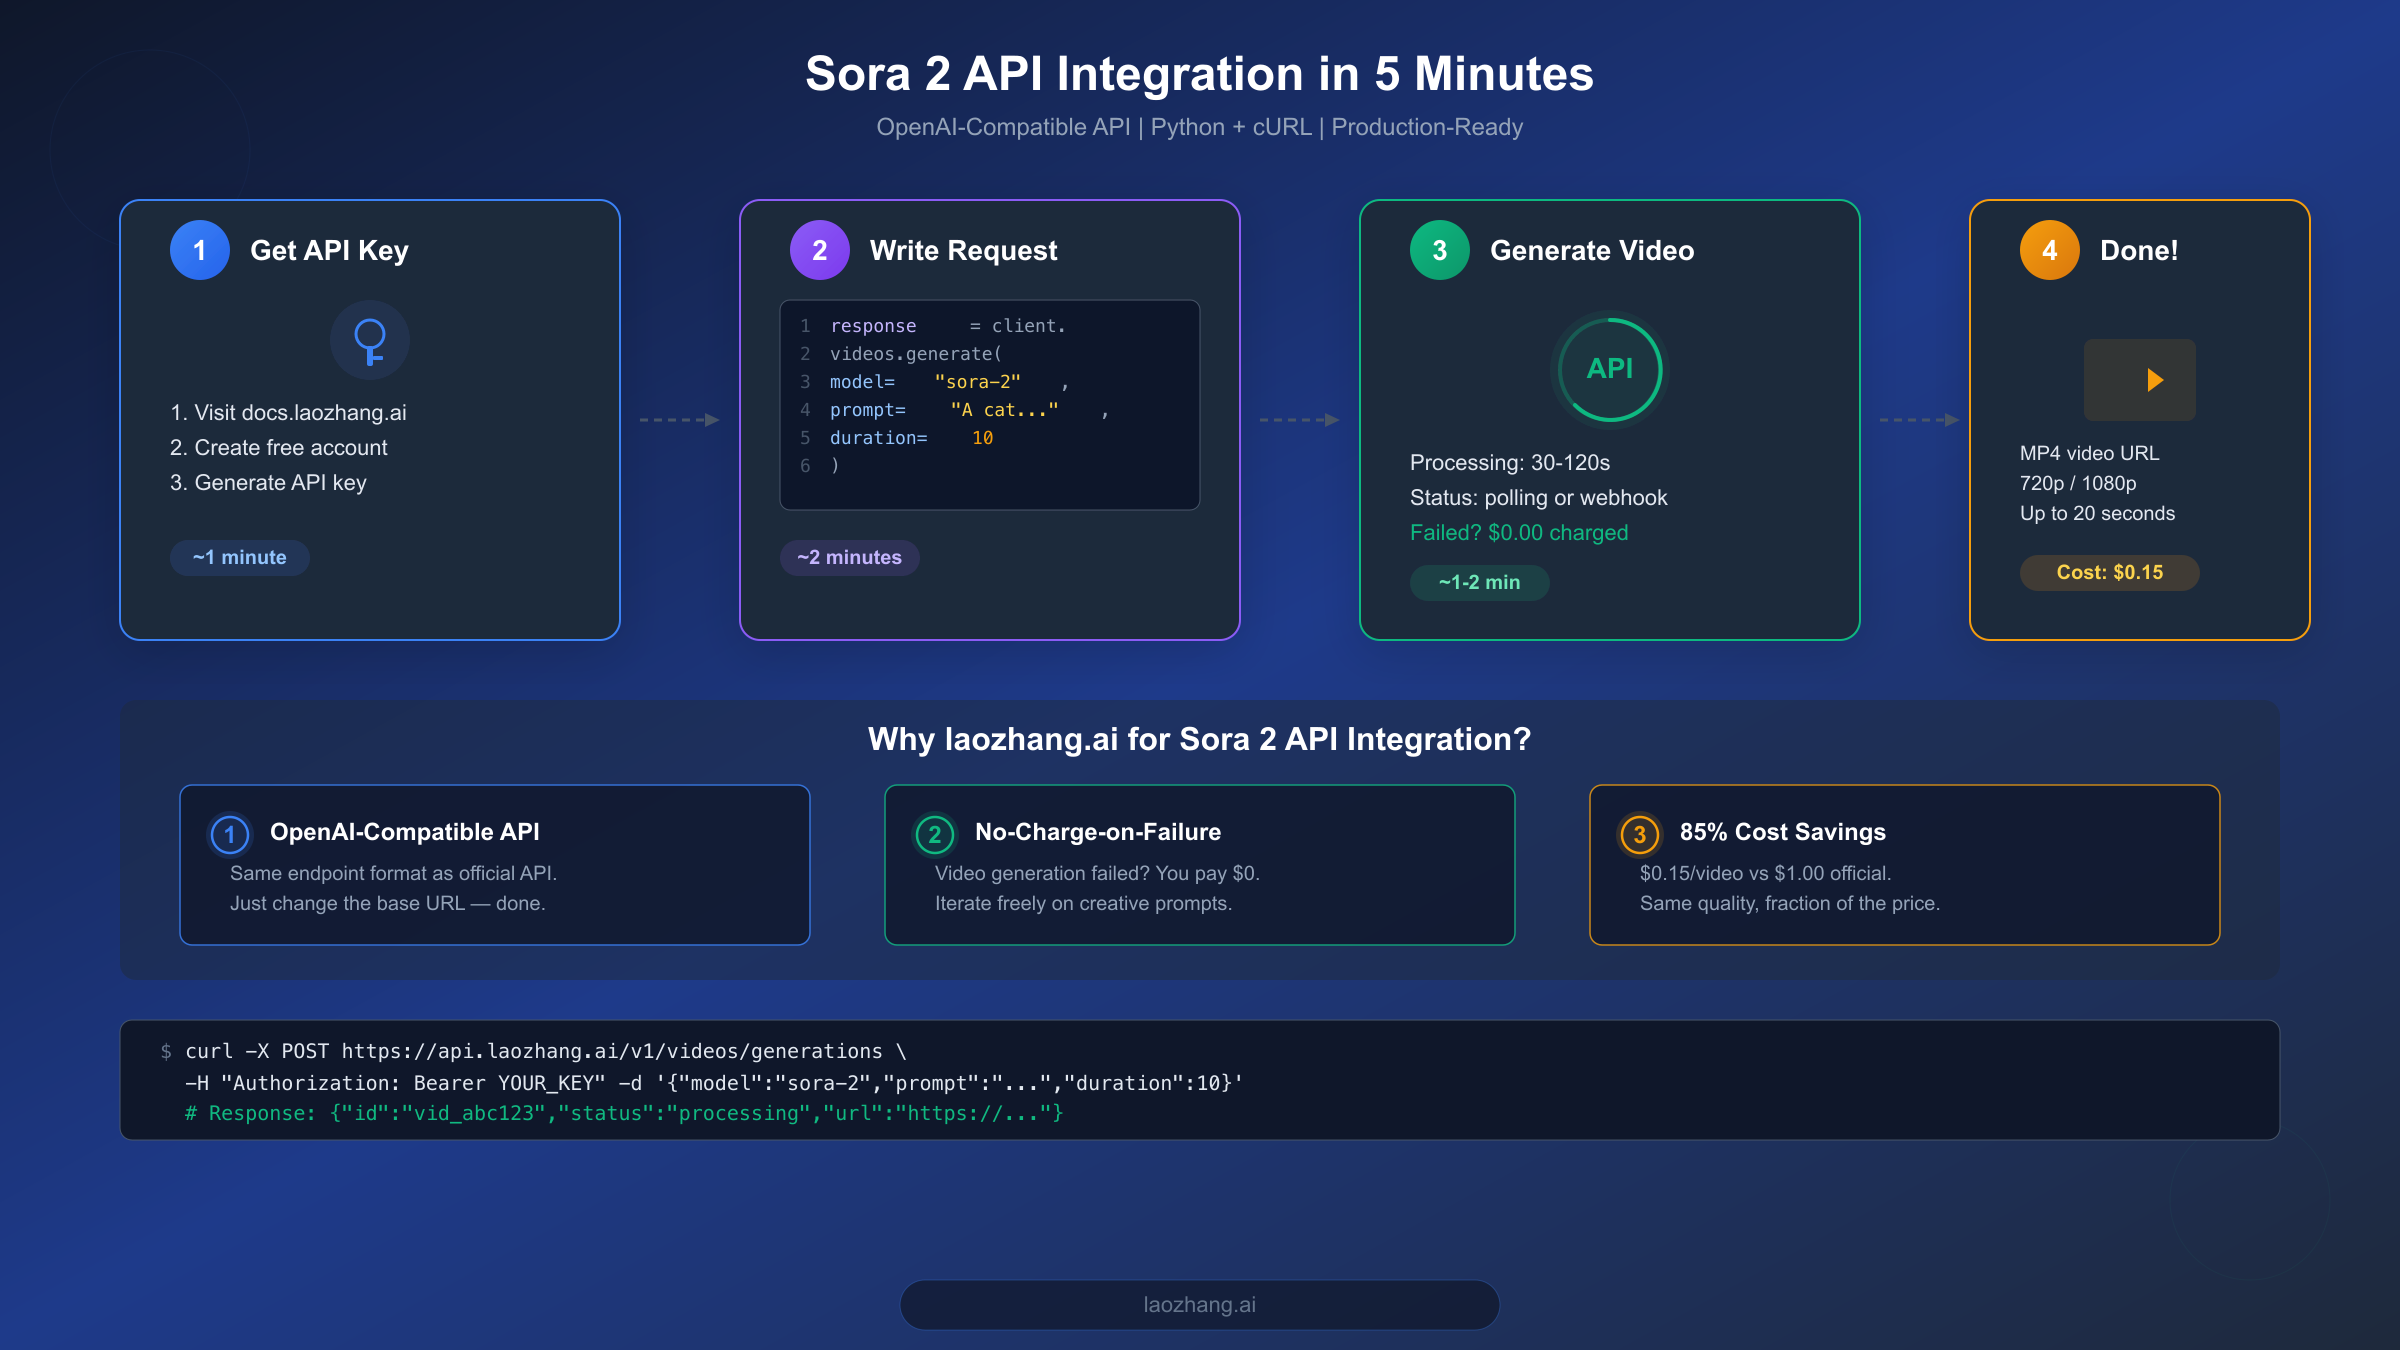
Task: Click the code snippet in Write Request card
Action: pos(989,404)
